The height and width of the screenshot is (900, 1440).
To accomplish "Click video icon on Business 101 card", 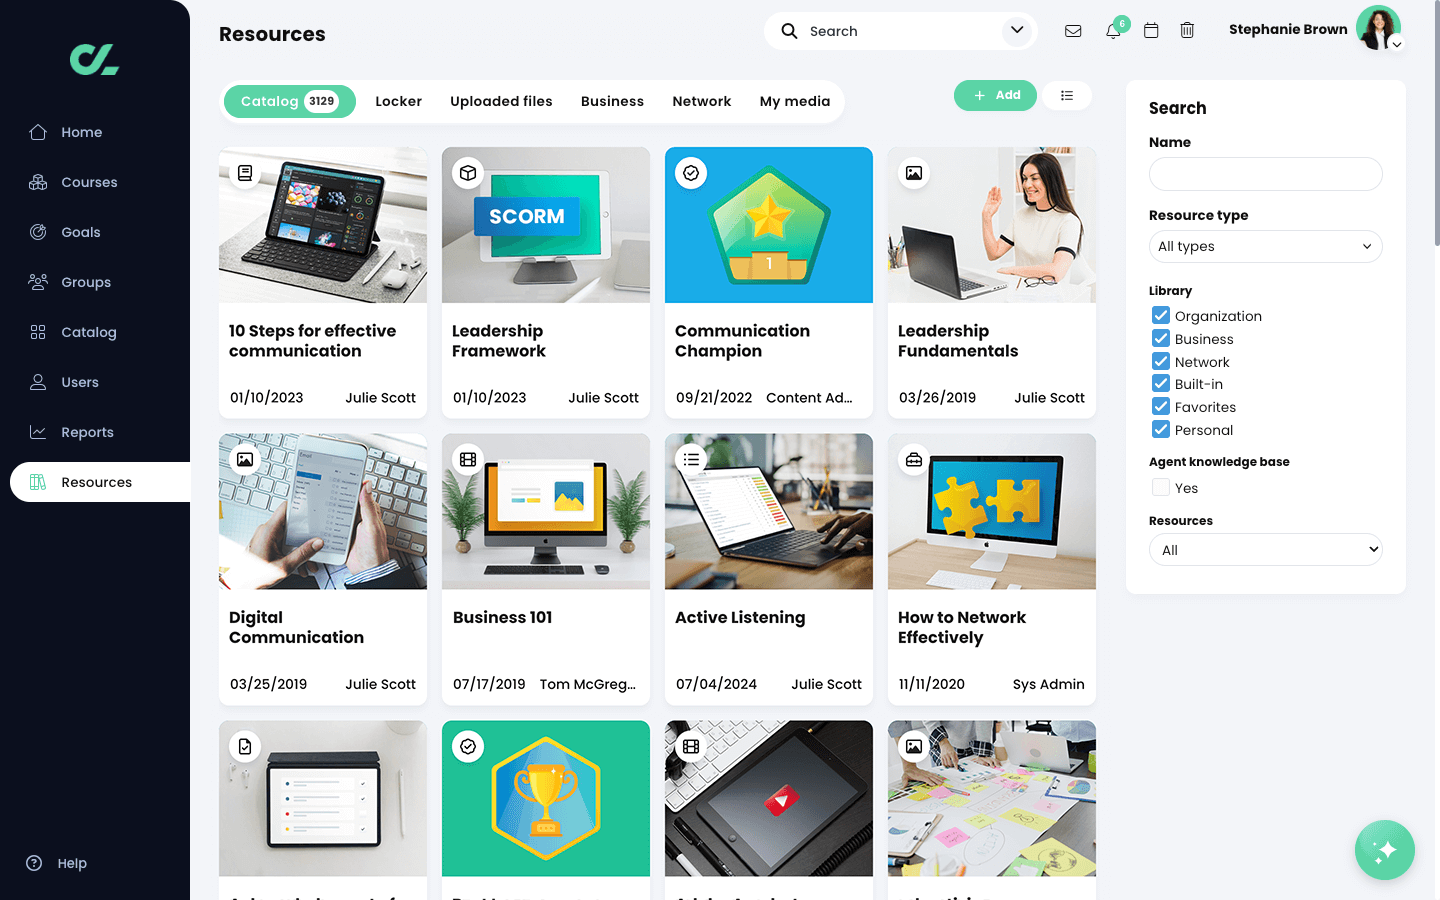I will pyautogui.click(x=468, y=460).
